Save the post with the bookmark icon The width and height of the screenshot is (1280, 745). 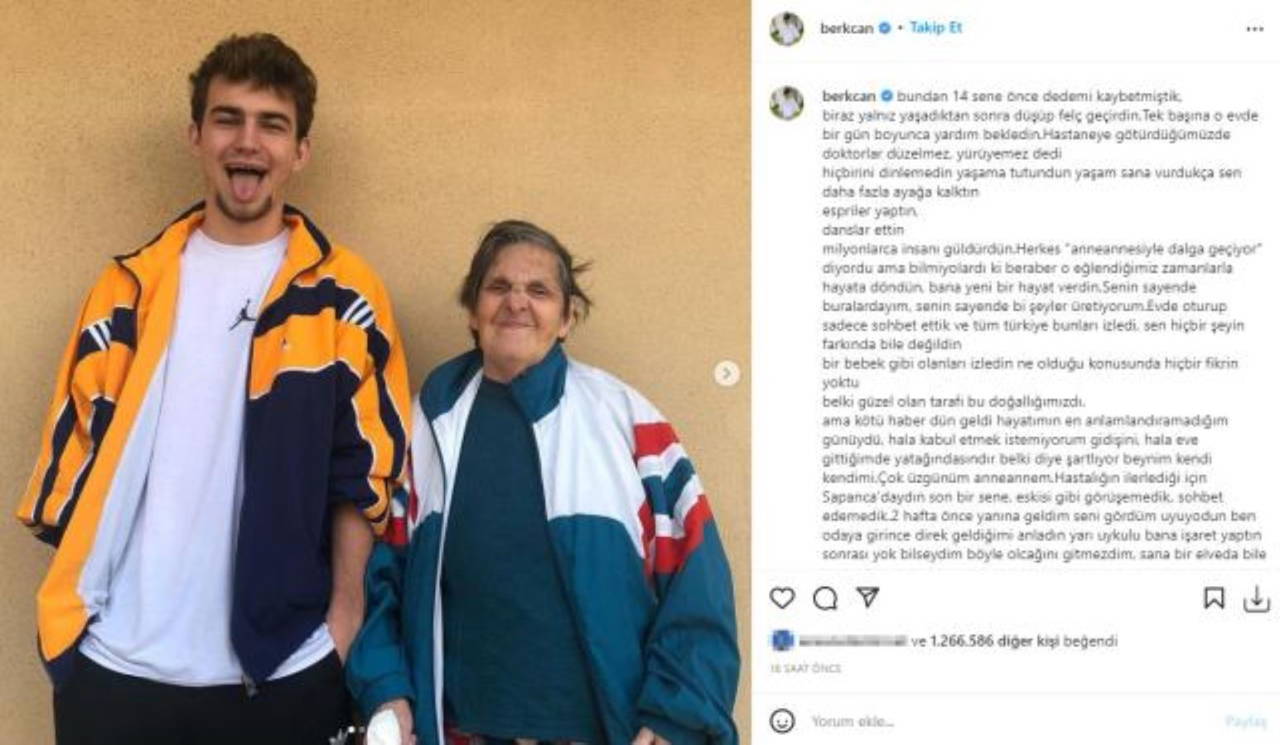1213,598
